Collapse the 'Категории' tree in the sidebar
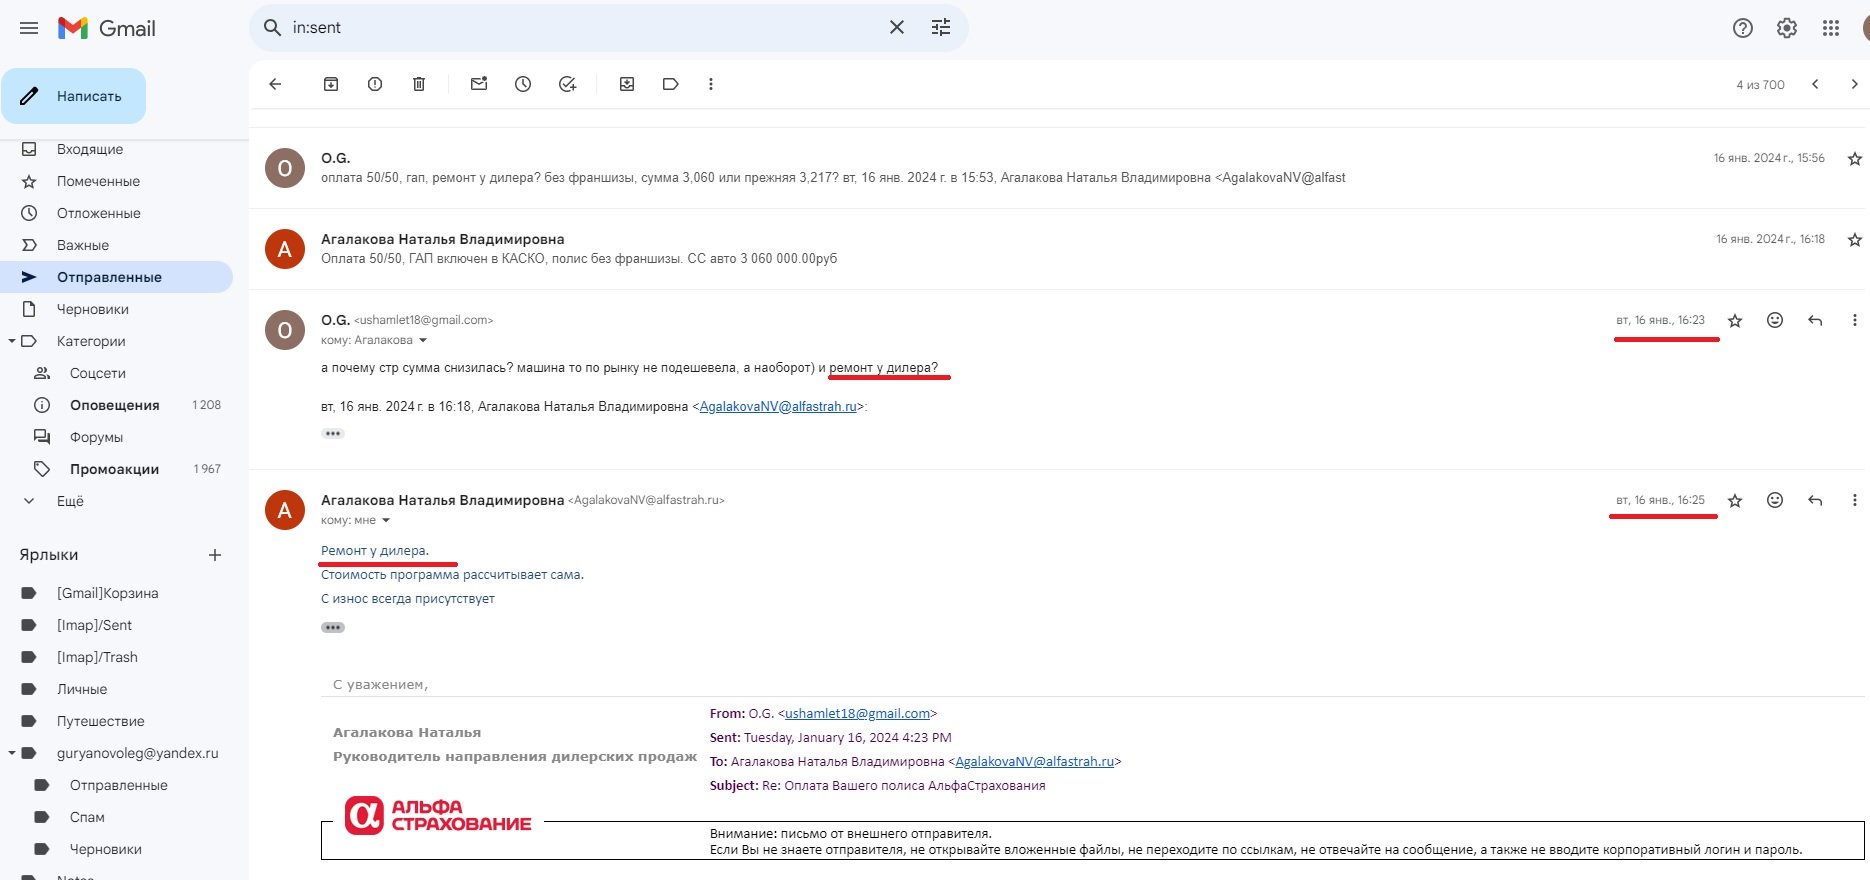1870x880 pixels. (x=12, y=341)
